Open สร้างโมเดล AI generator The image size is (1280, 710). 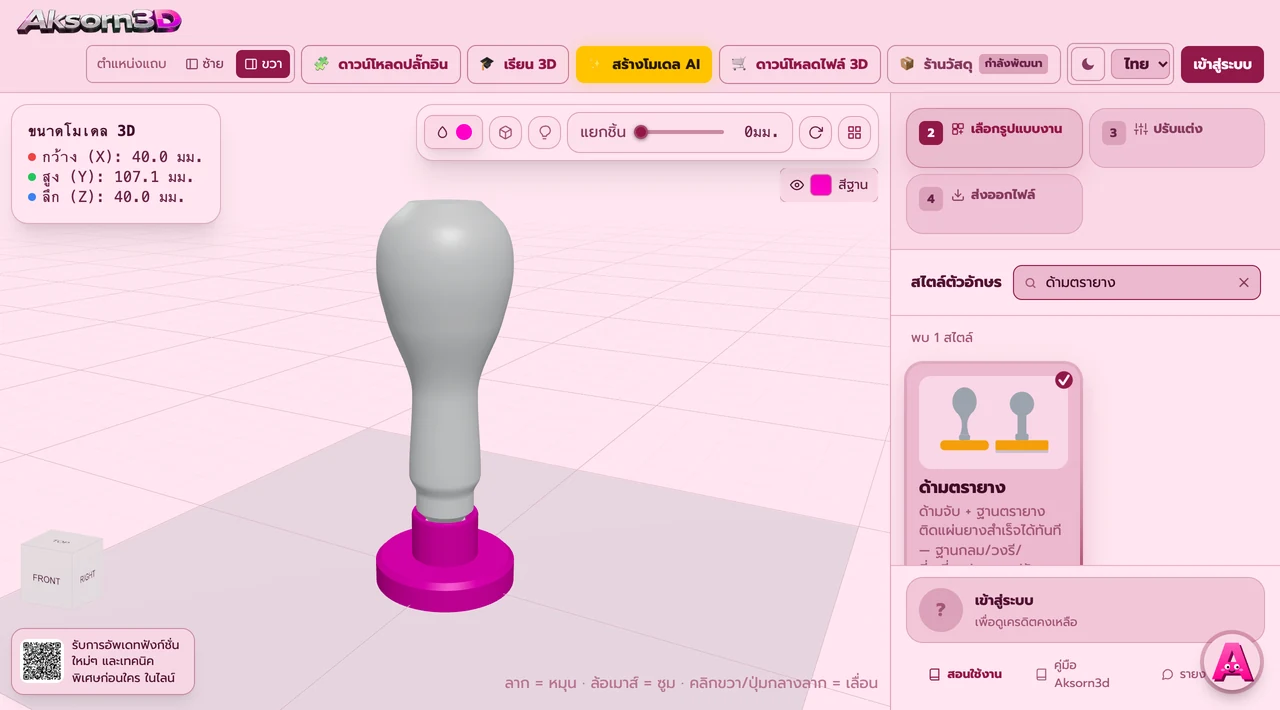[x=644, y=64]
